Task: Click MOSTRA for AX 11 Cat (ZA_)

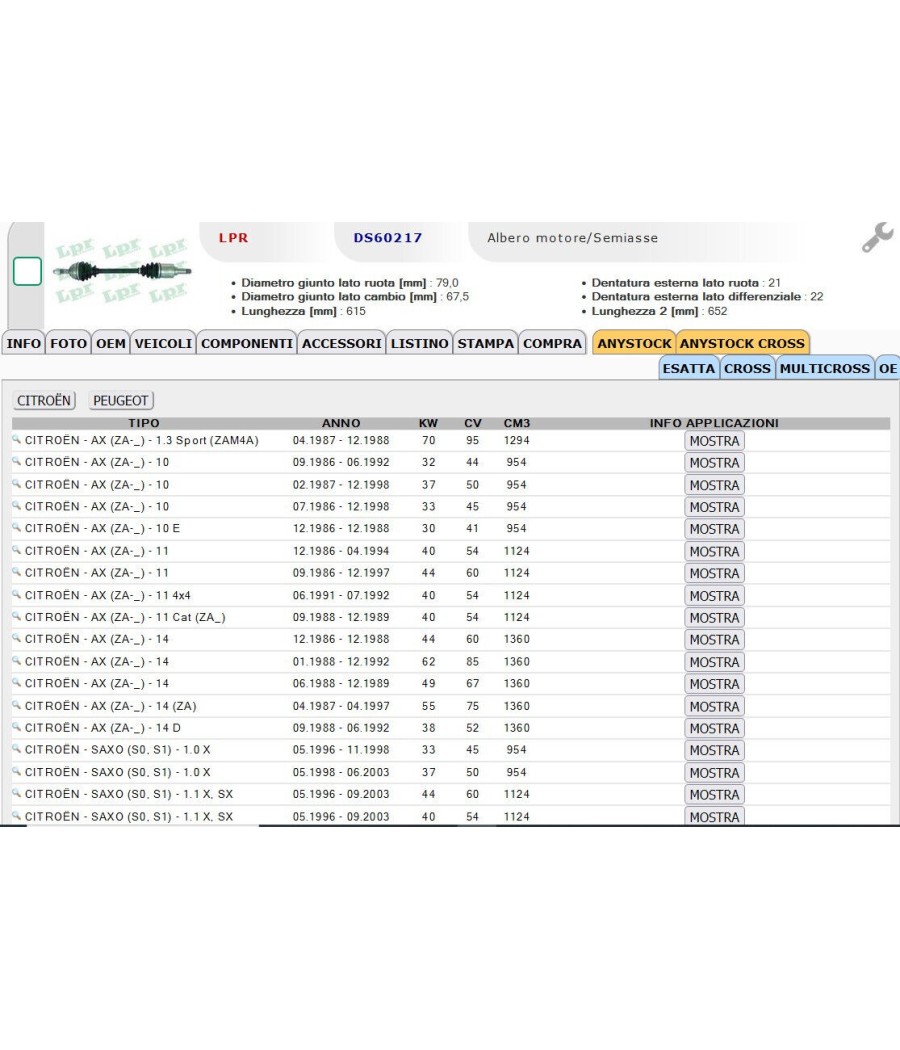Action: pyautogui.click(x=715, y=617)
